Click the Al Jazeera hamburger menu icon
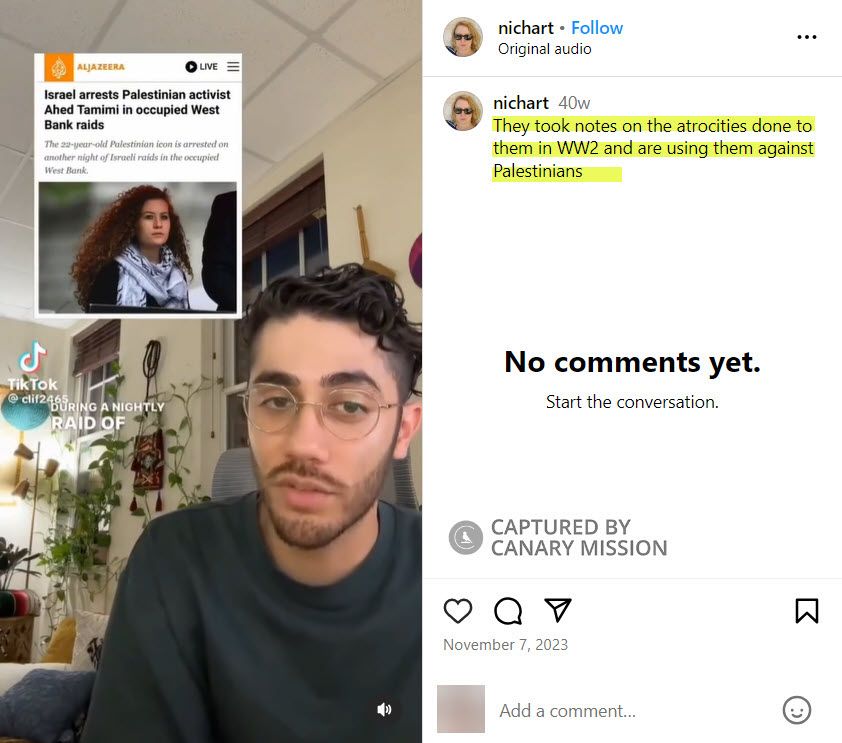 (233, 67)
